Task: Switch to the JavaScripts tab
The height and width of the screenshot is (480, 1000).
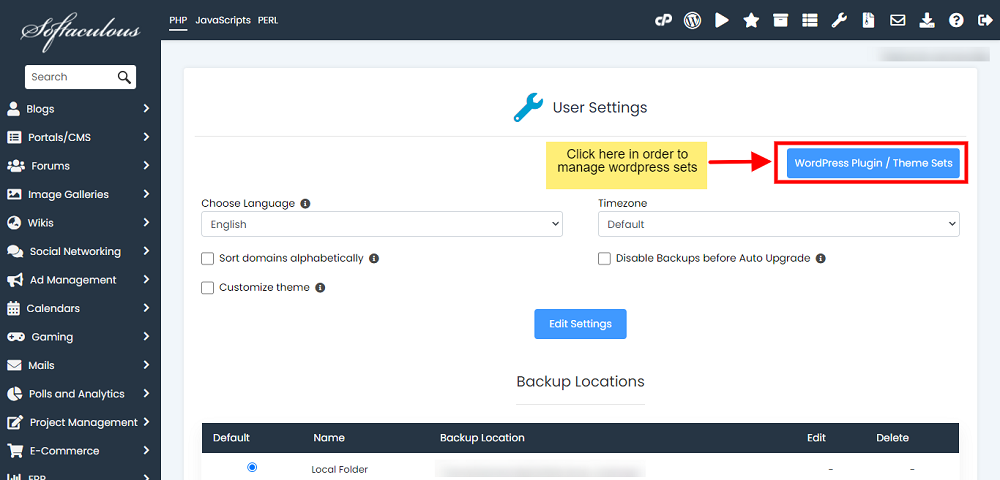Action: point(223,20)
